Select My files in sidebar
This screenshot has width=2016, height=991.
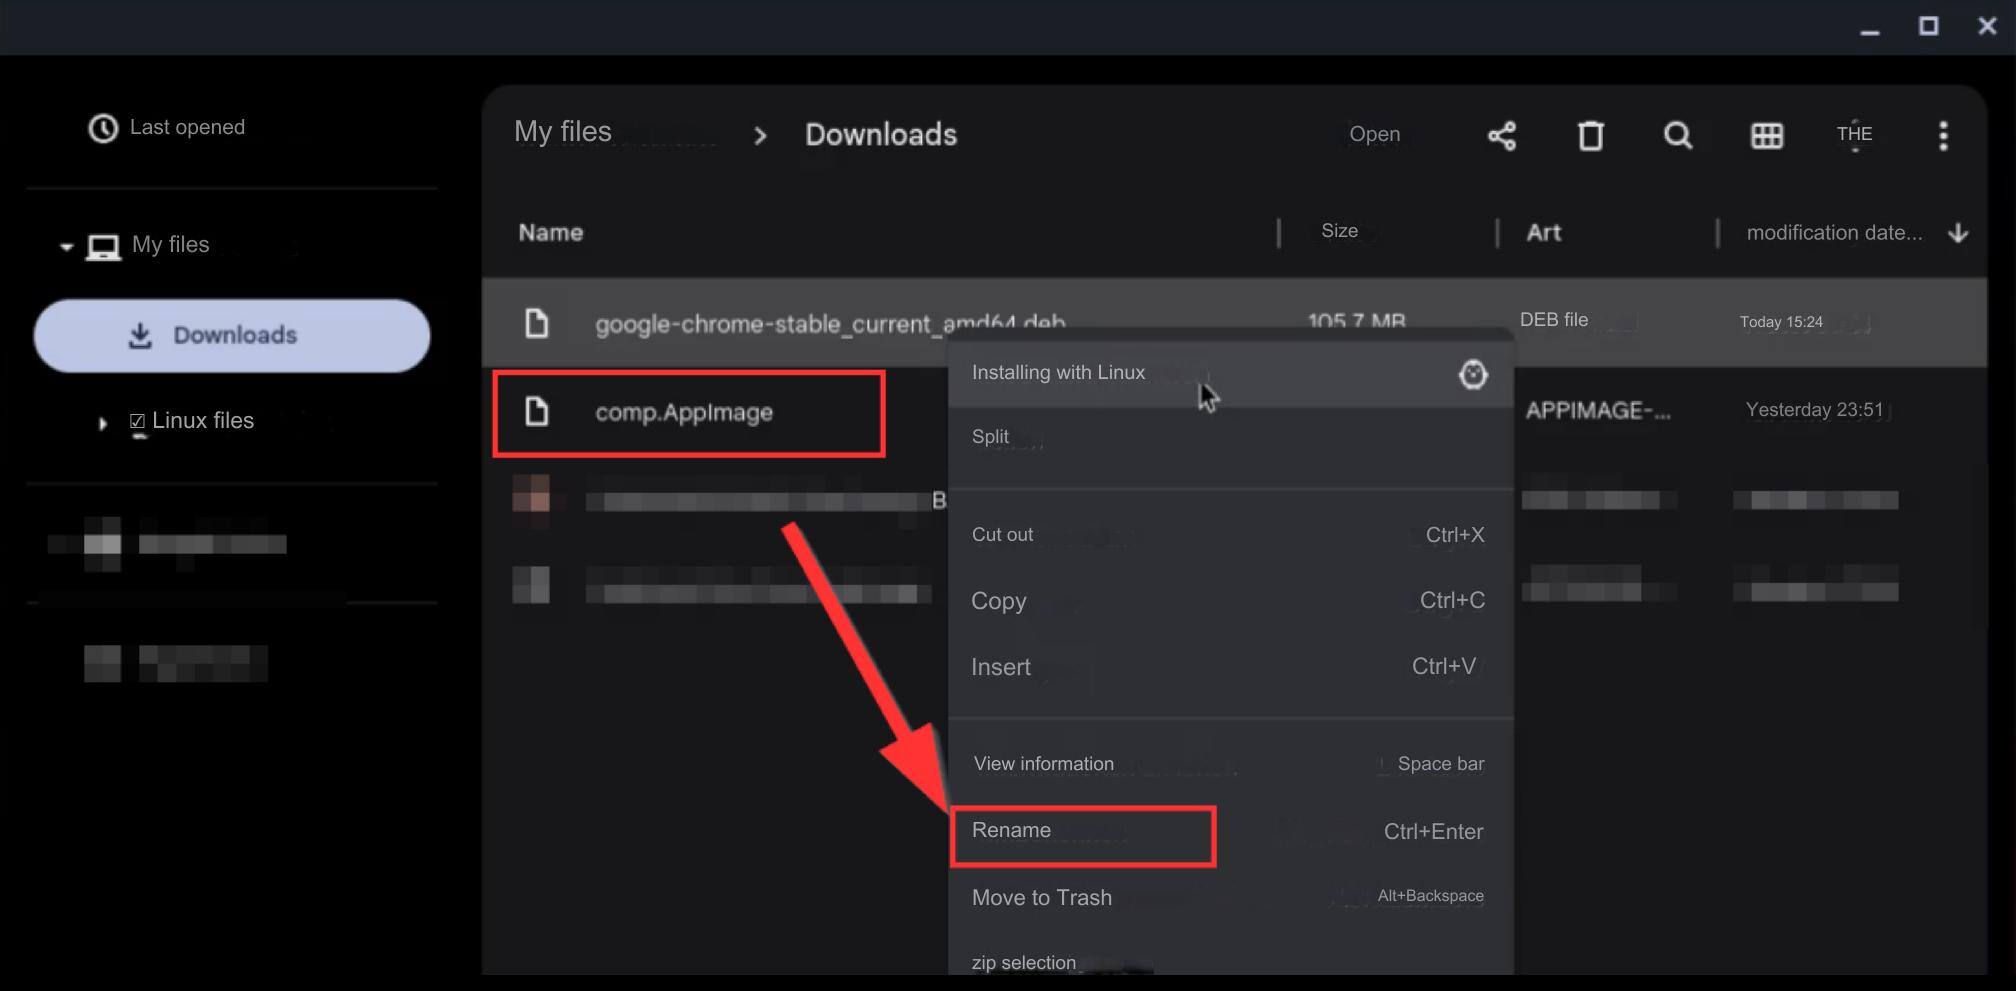[170, 245]
